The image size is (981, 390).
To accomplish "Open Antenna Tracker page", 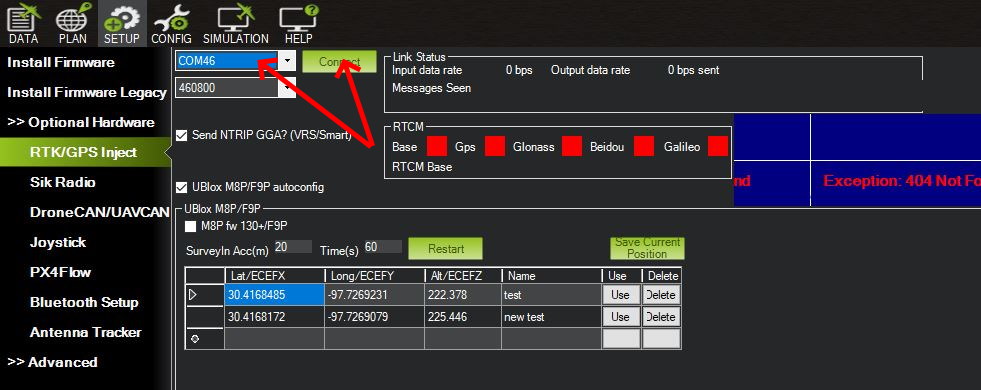I will click(x=86, y=332).
